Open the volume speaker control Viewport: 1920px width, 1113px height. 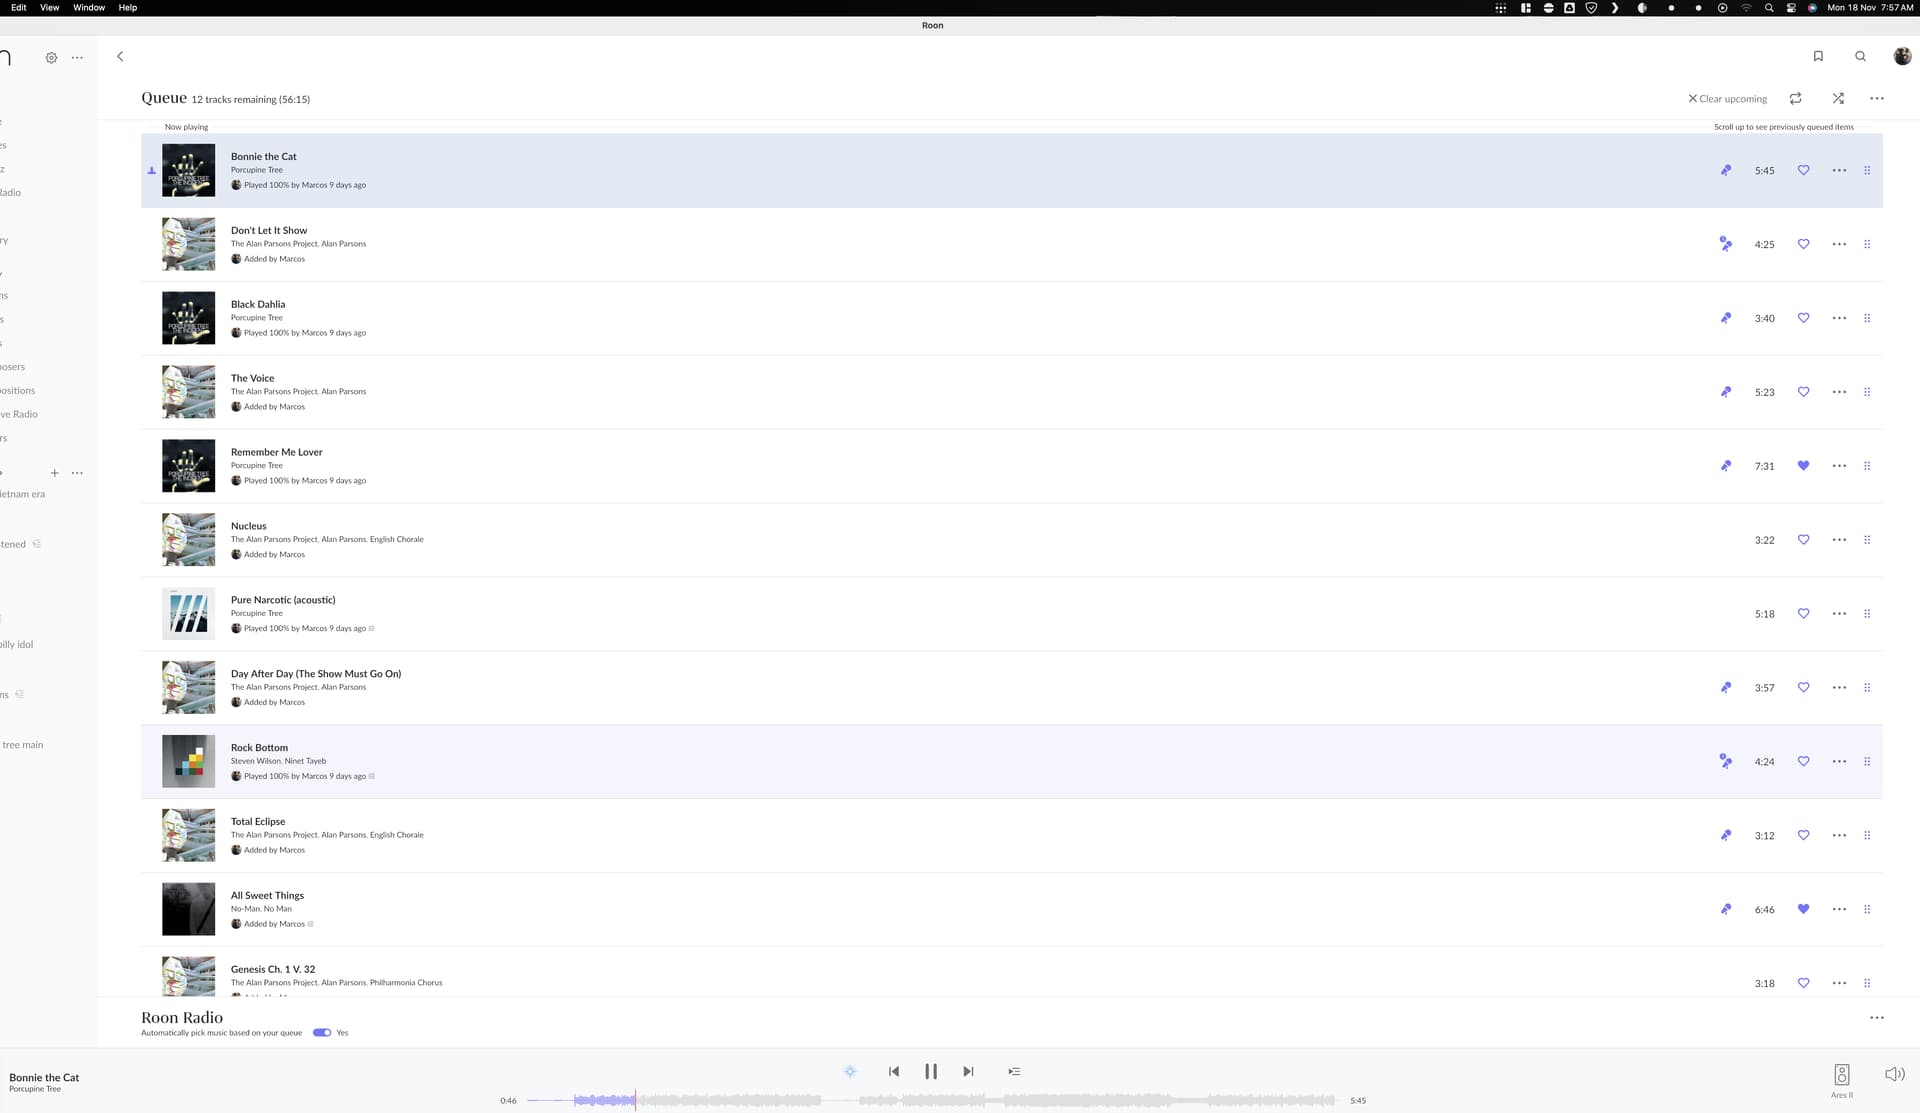pos(1894,1074)
